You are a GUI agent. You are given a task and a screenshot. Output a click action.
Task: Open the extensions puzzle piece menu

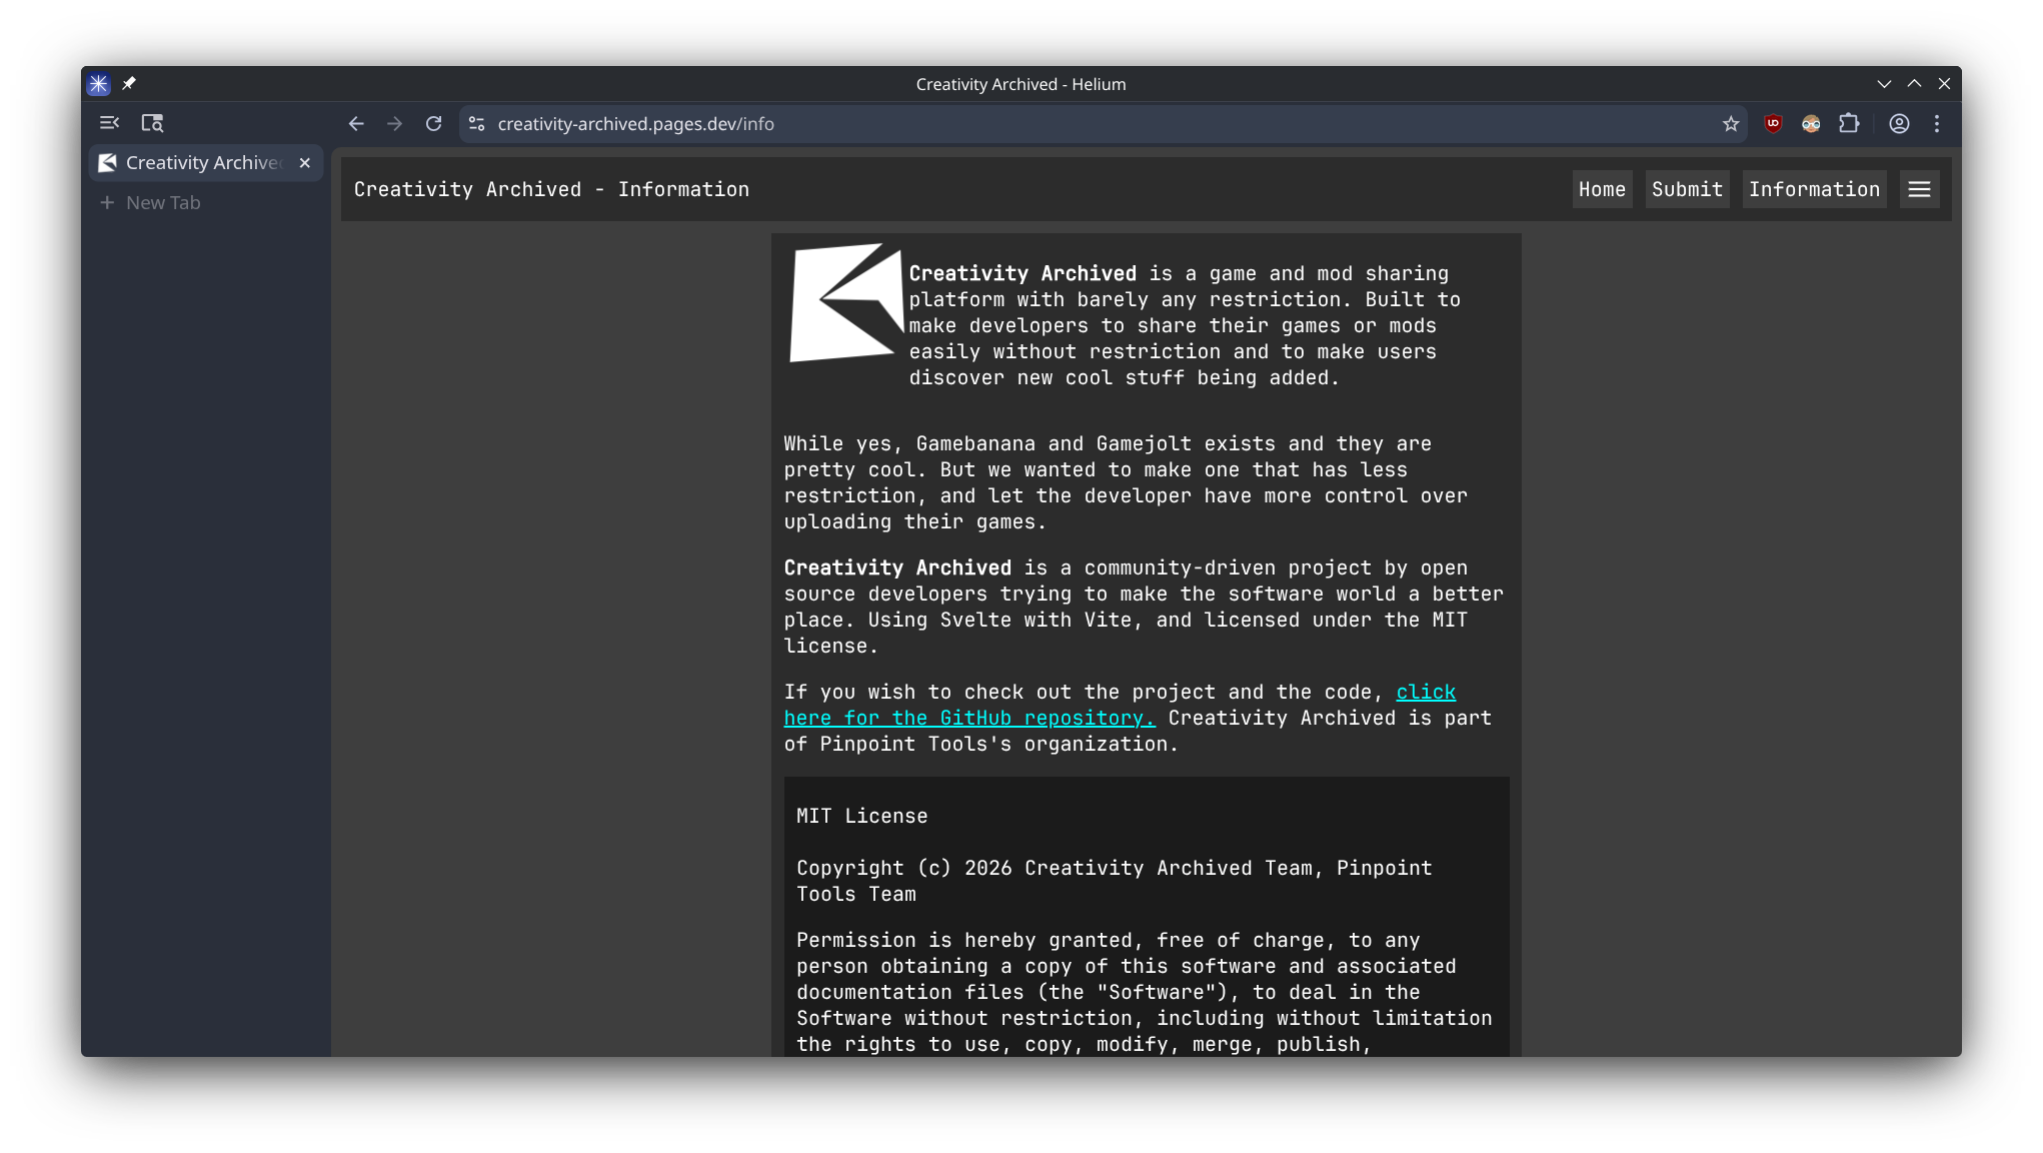1849,124
